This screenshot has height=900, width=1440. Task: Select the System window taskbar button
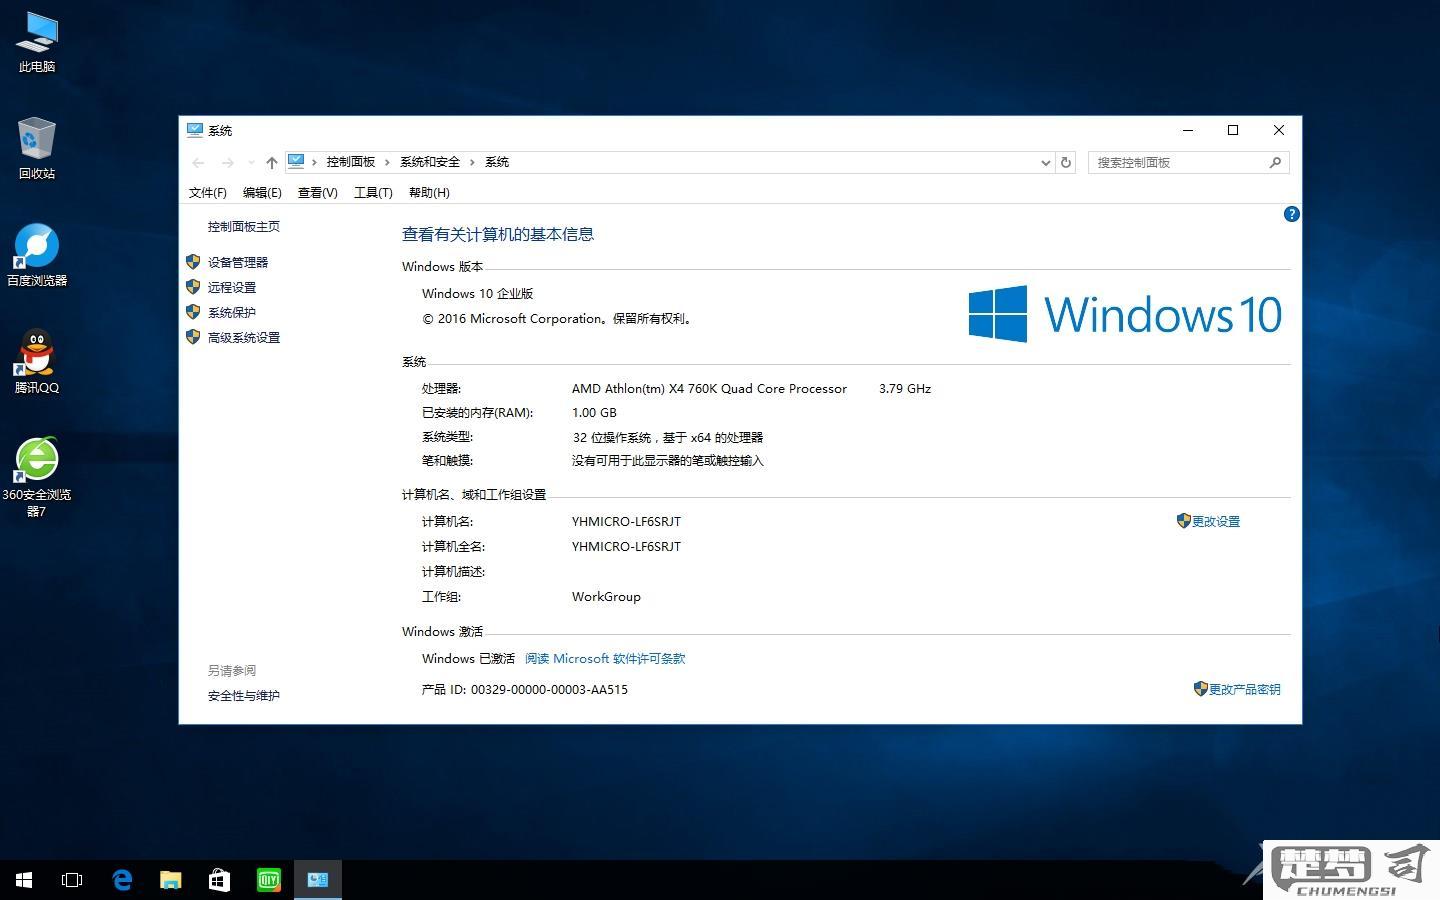(x=318, y=880)
